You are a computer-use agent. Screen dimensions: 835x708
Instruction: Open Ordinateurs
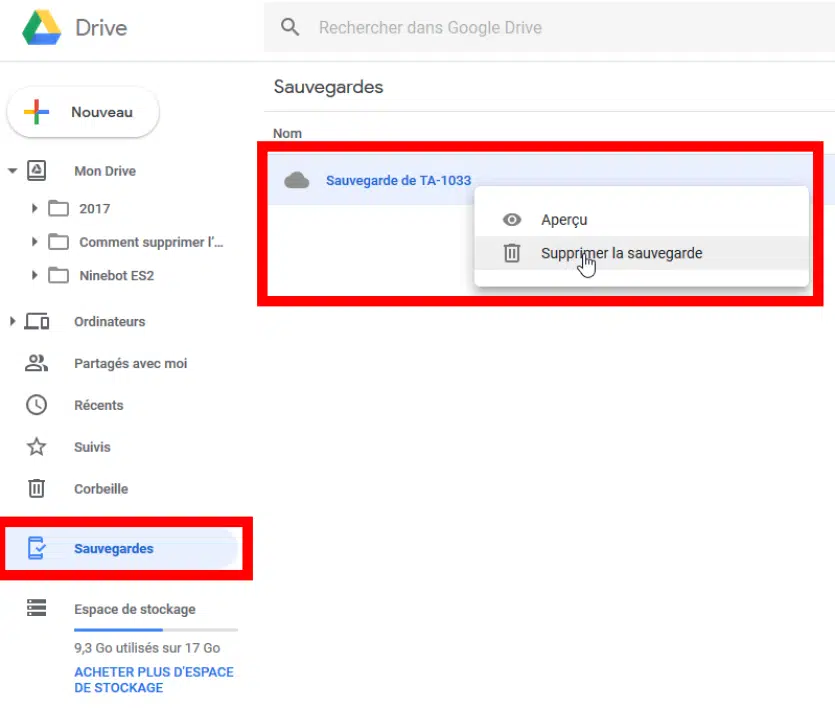coord(110,322)
